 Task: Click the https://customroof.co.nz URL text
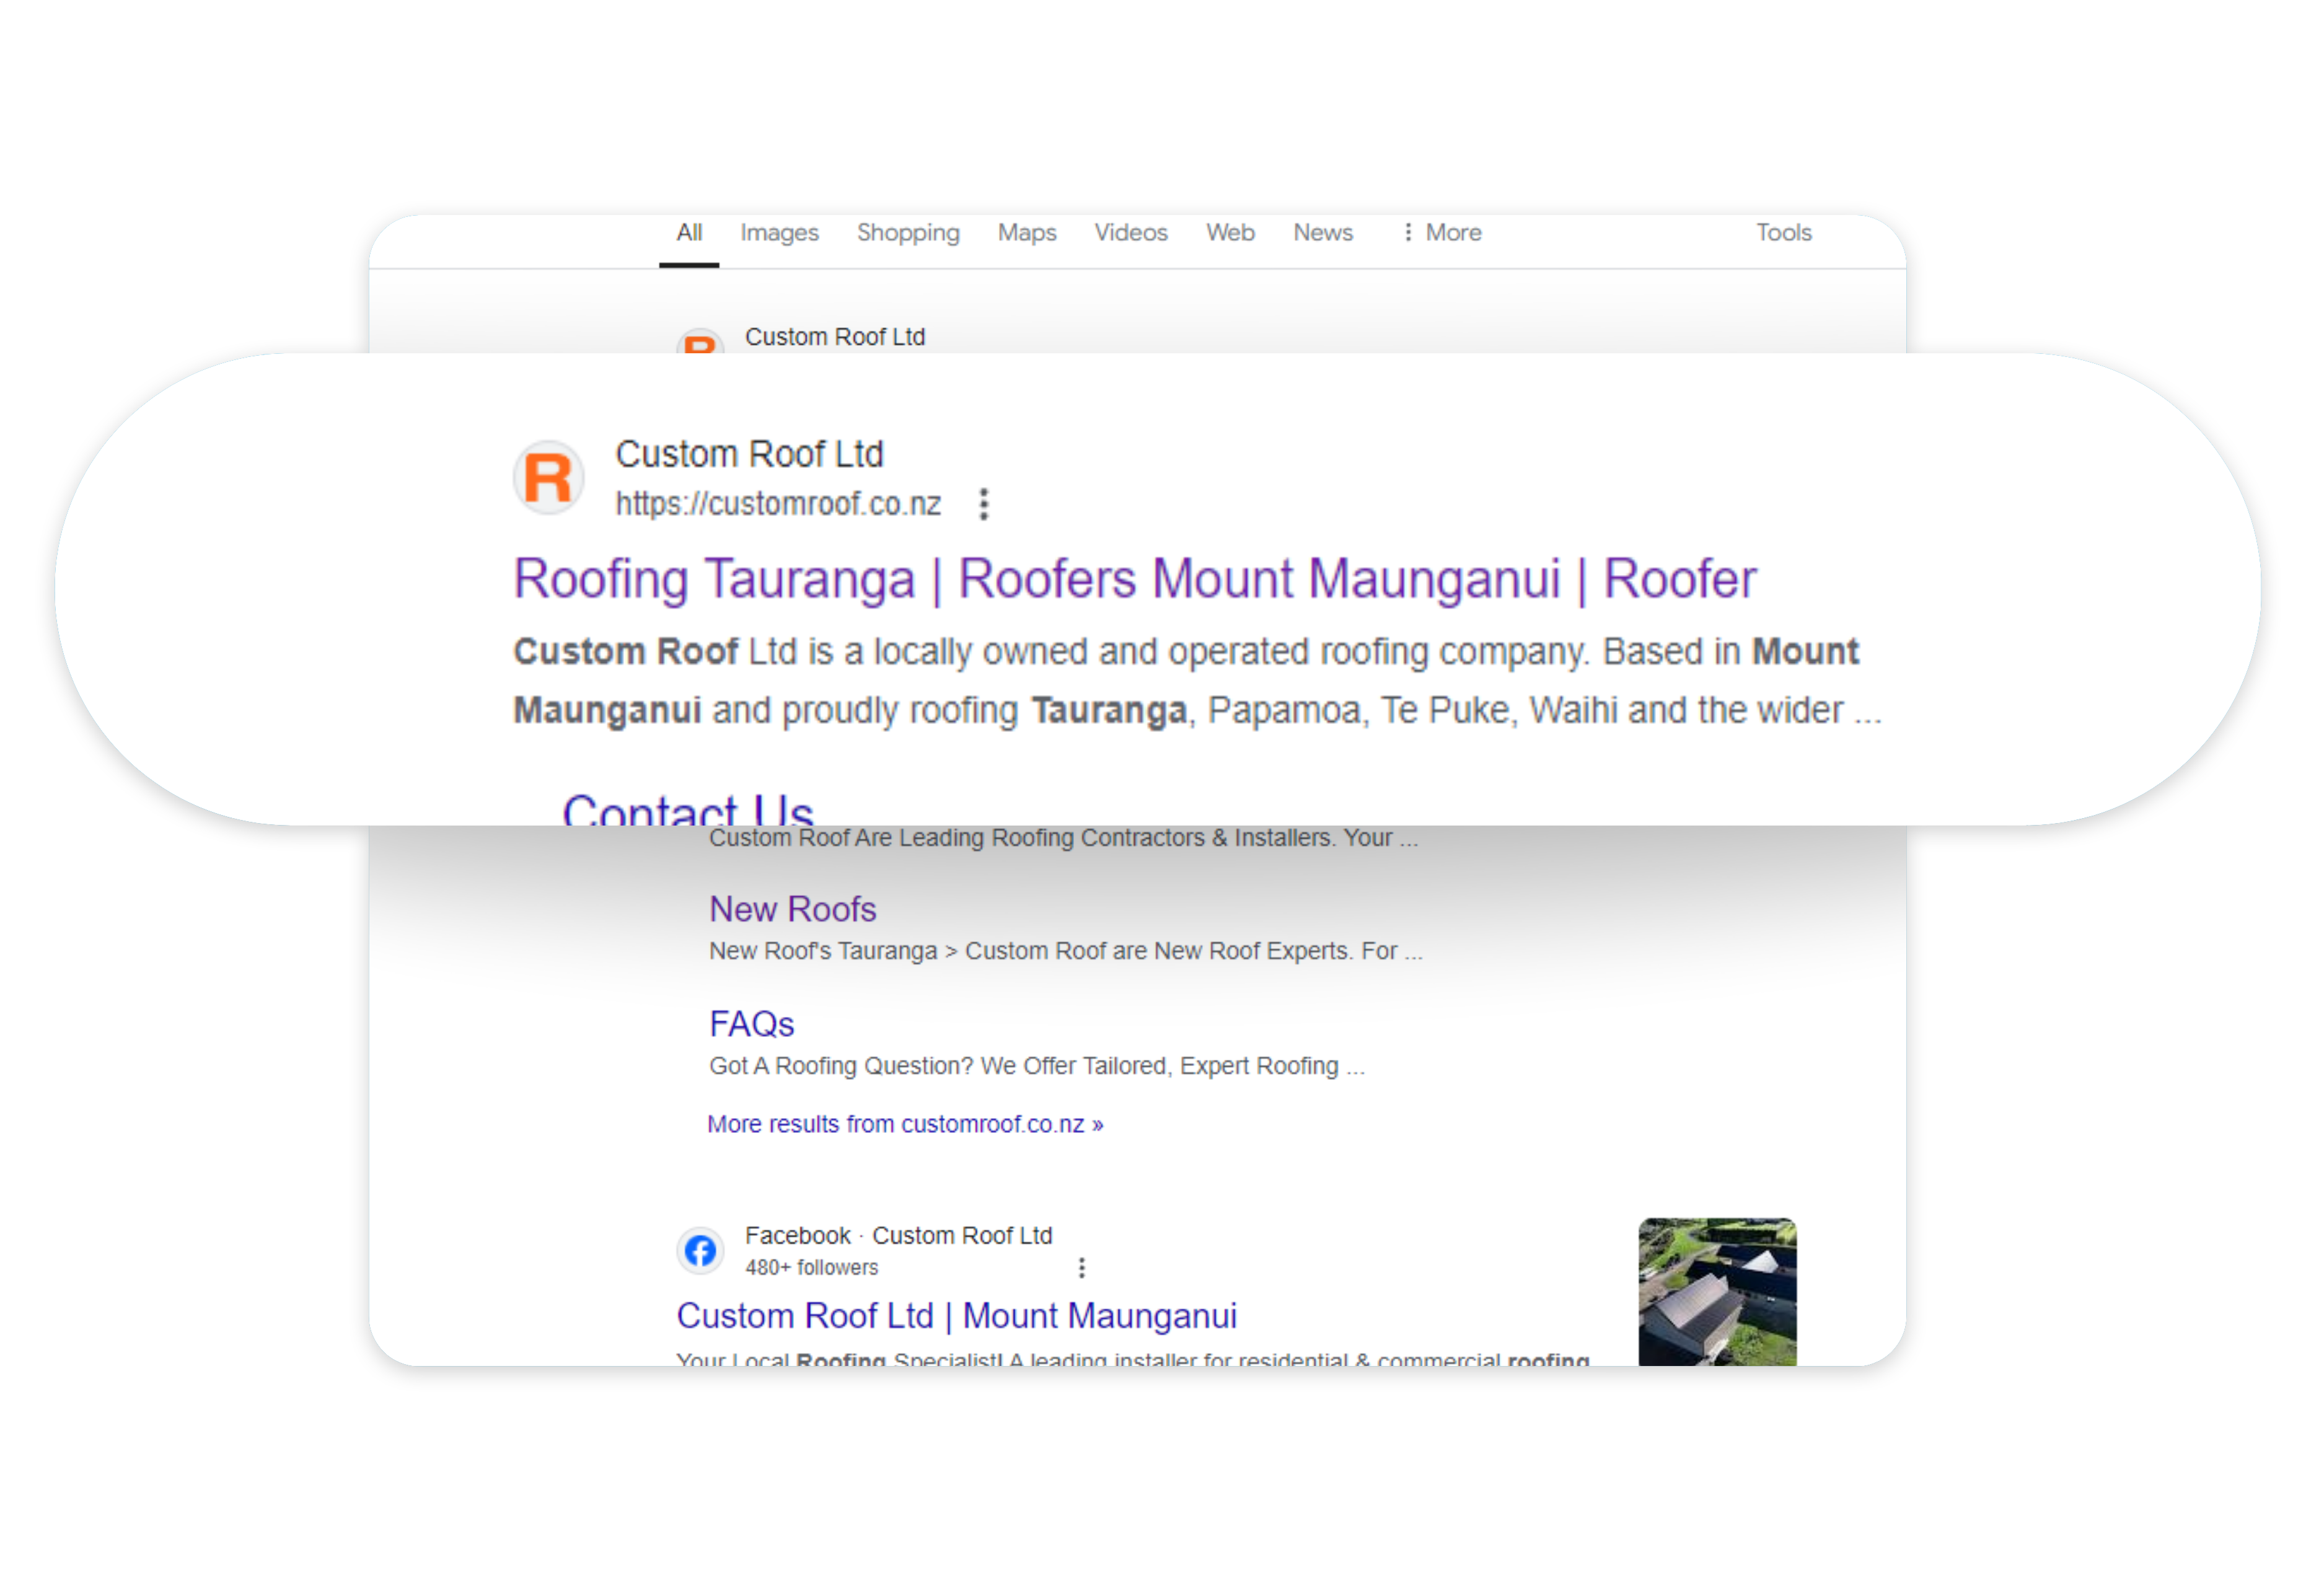778,504
